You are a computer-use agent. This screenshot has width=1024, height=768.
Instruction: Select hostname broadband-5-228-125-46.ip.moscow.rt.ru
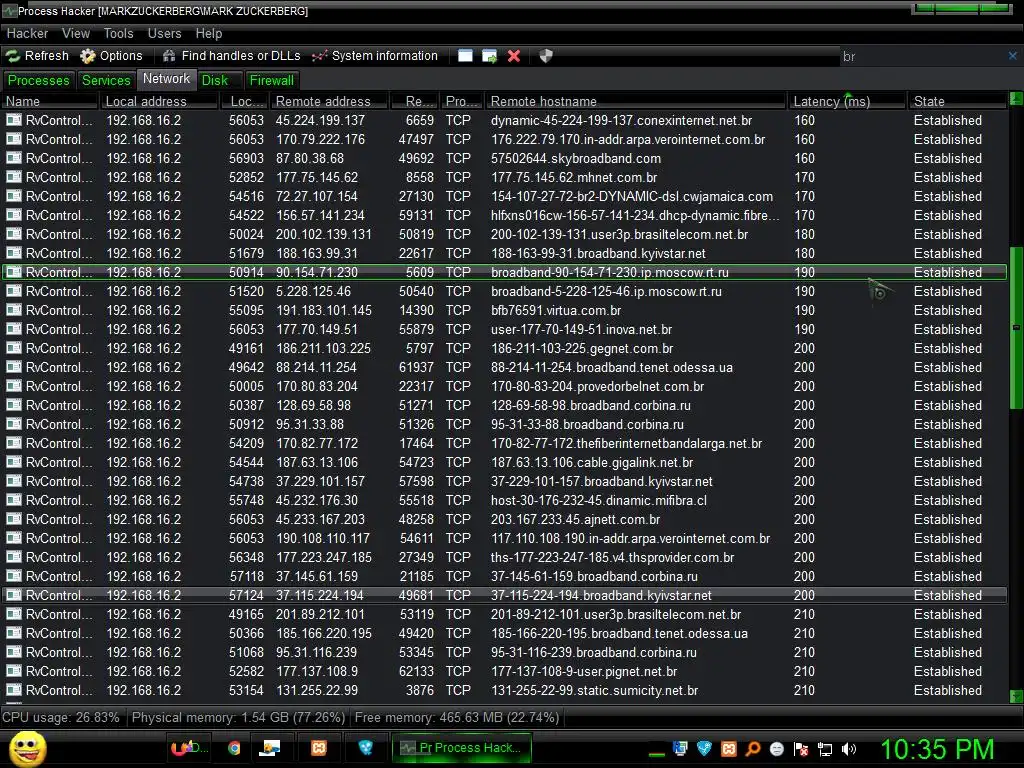pos(606,291)
